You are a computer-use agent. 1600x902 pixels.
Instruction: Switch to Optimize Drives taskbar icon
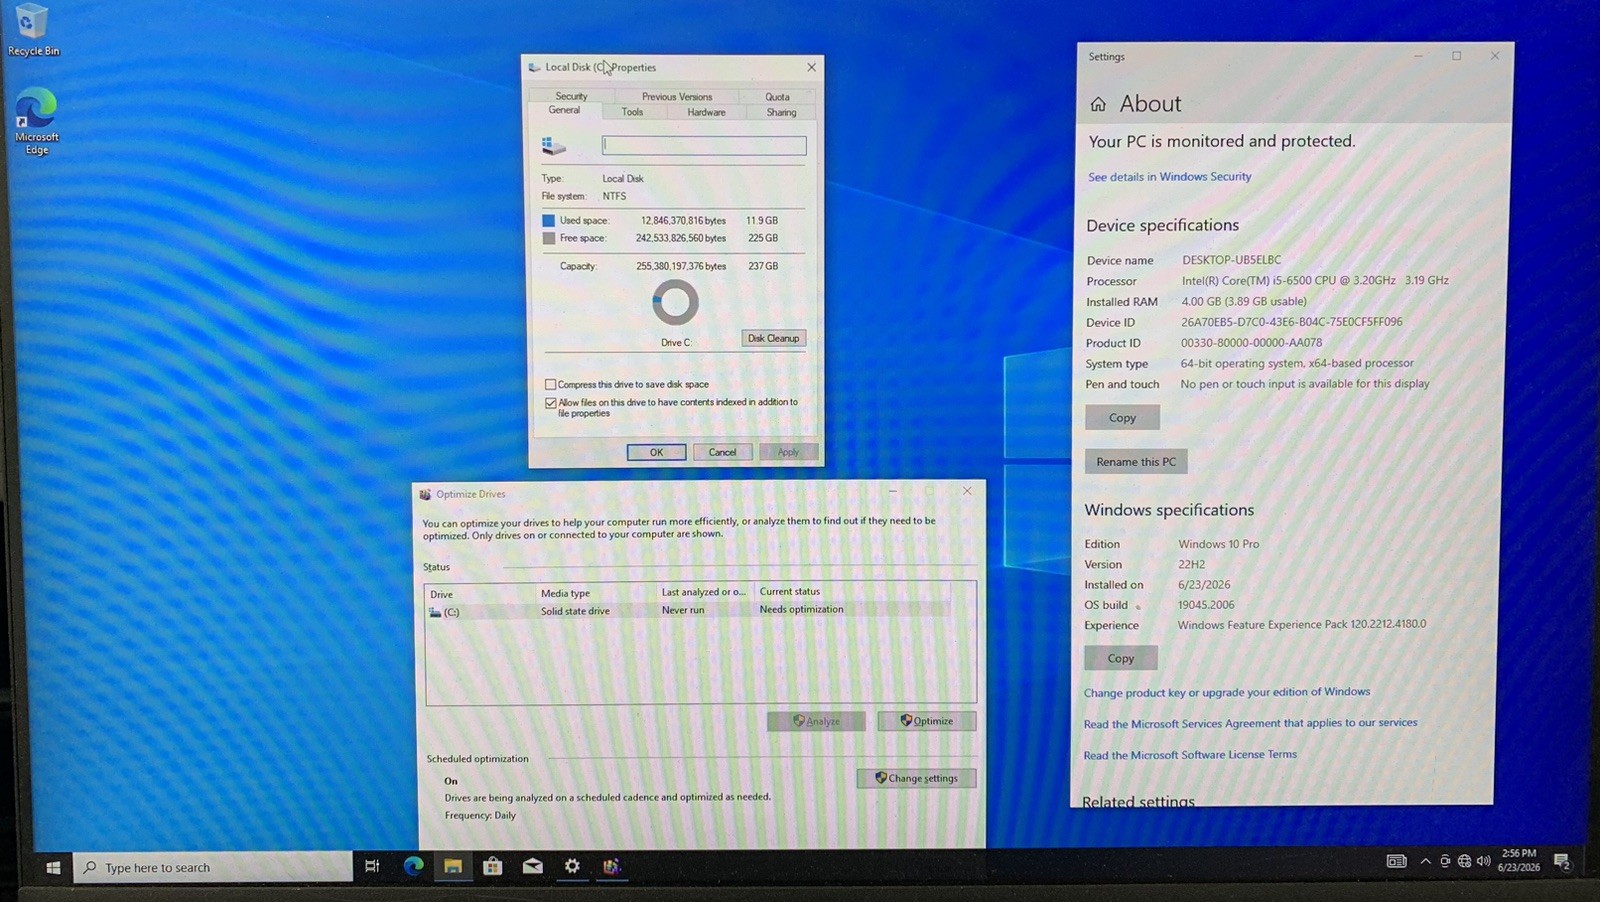612,866
